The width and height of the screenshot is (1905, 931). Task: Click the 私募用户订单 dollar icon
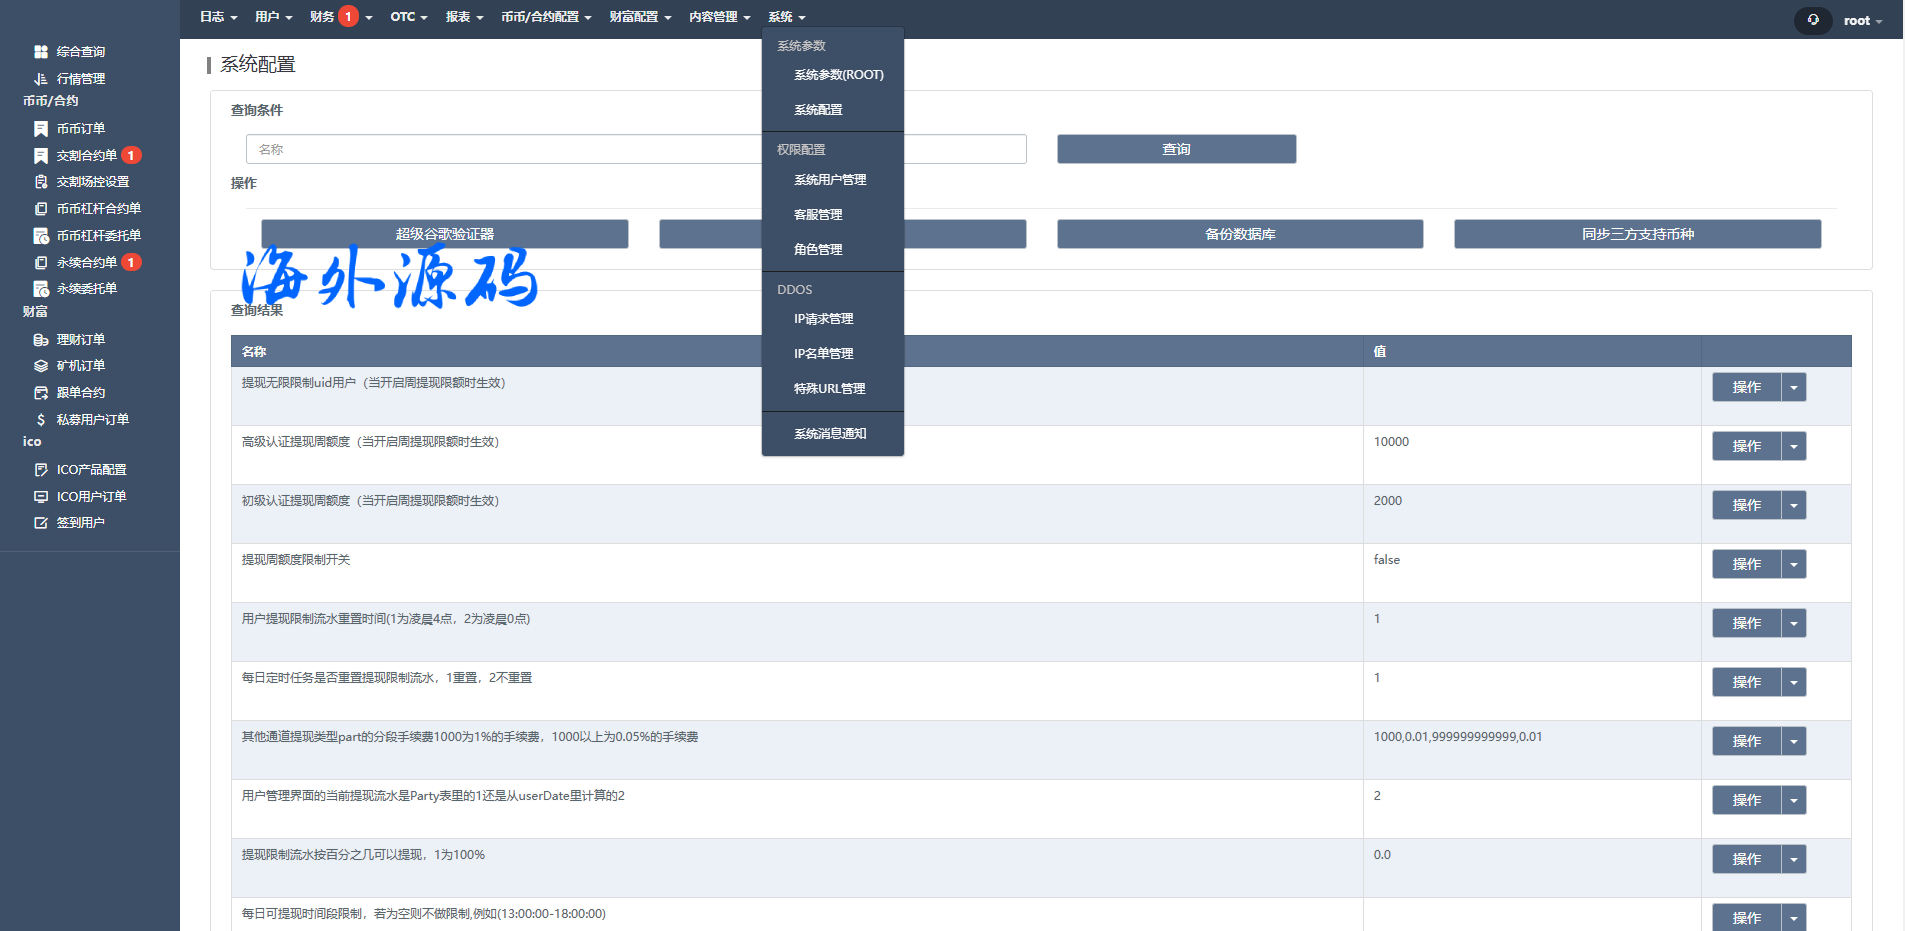[x=41, y=420]
